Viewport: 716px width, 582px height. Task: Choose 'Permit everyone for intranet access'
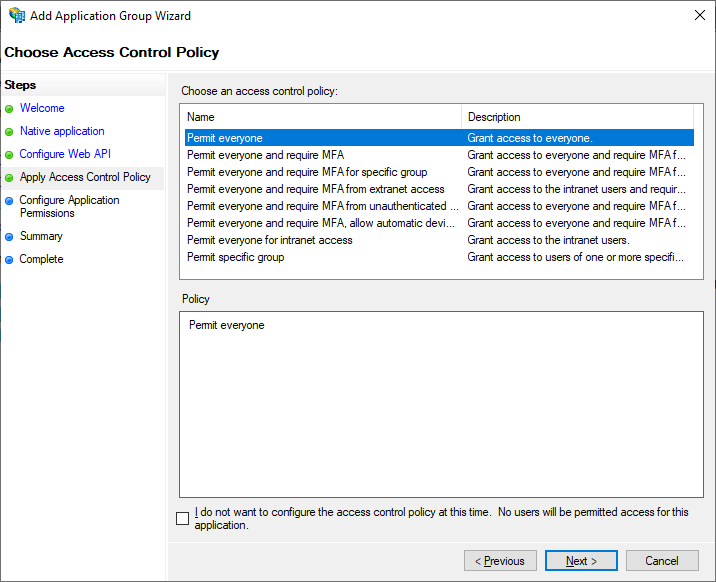[x=439, y=240]
